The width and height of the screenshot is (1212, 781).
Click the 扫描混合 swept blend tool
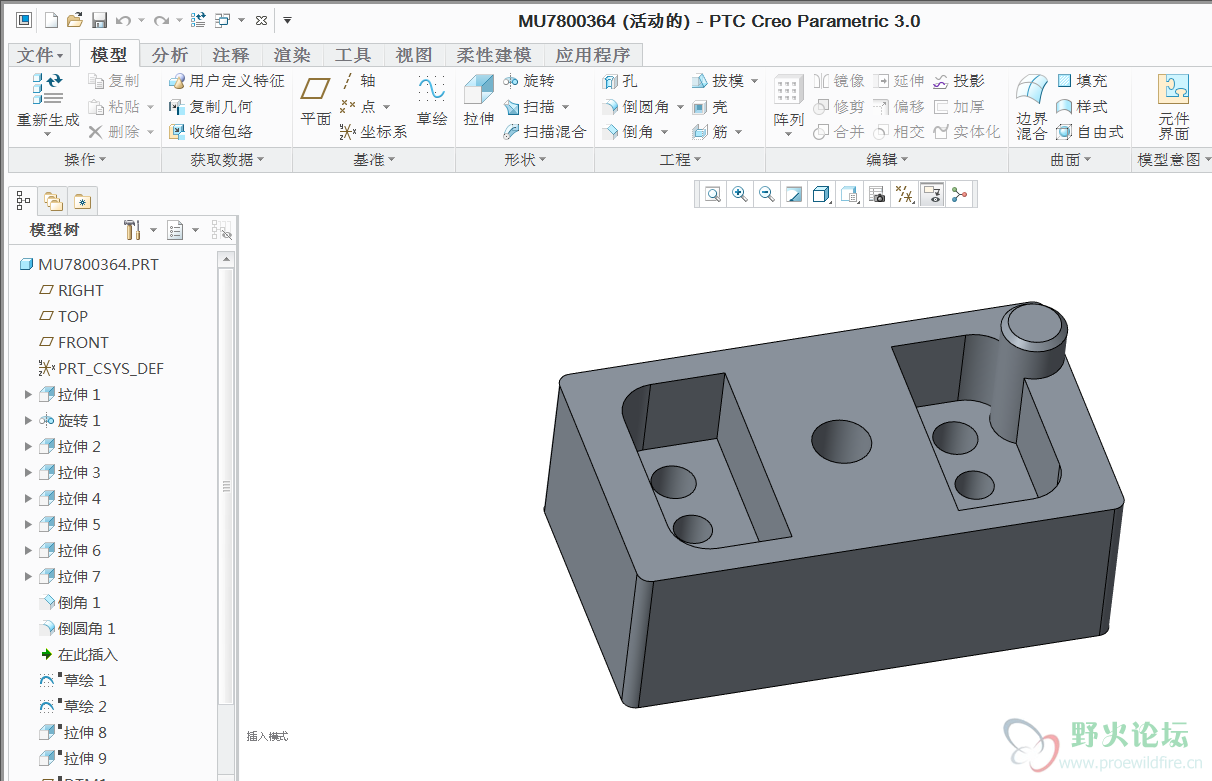pos(545,132)
